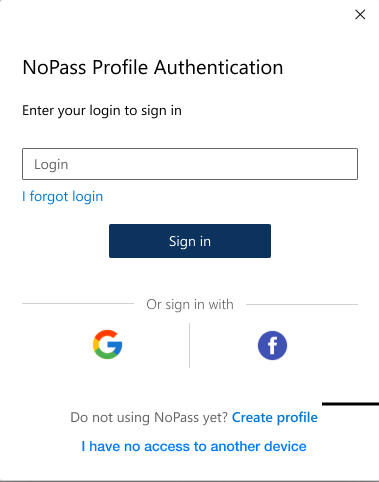379x482 pixels.
Task: Click the 'Do not using NoPass yet?' text
Action: pyautogui.click(x=149, y=417)
